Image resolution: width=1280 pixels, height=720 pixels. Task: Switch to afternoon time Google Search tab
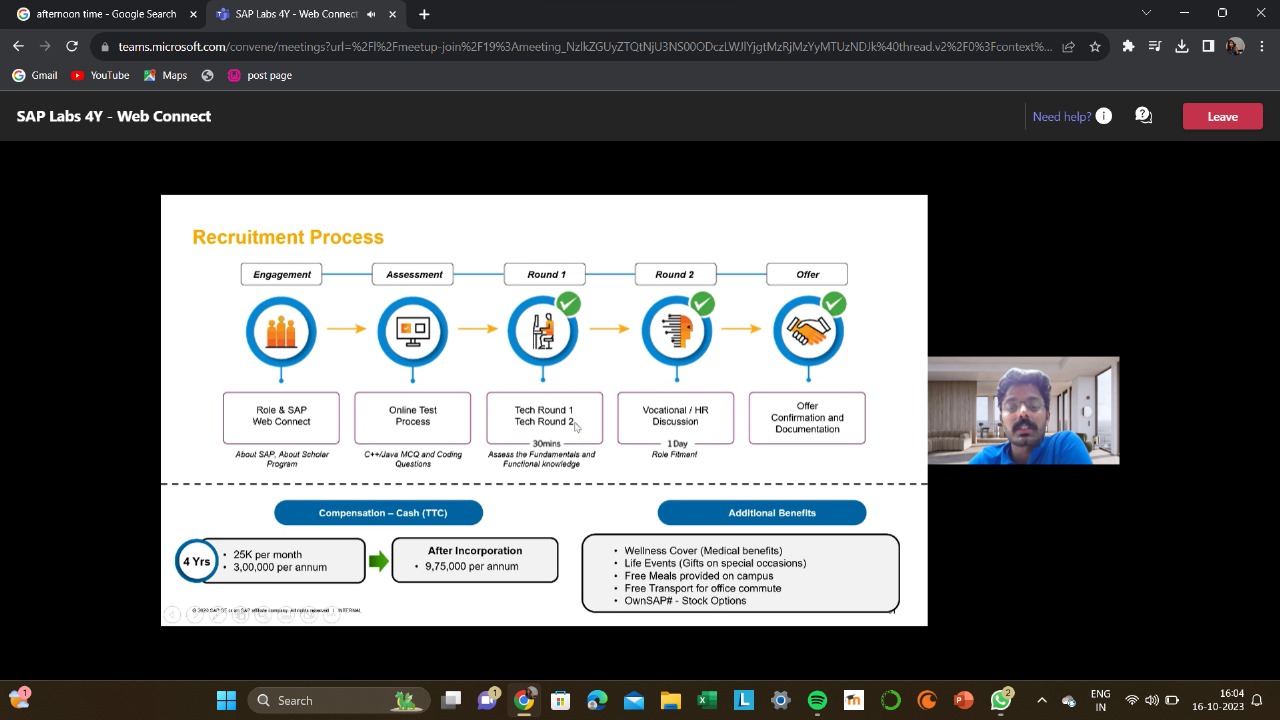[x=105, y=14]
